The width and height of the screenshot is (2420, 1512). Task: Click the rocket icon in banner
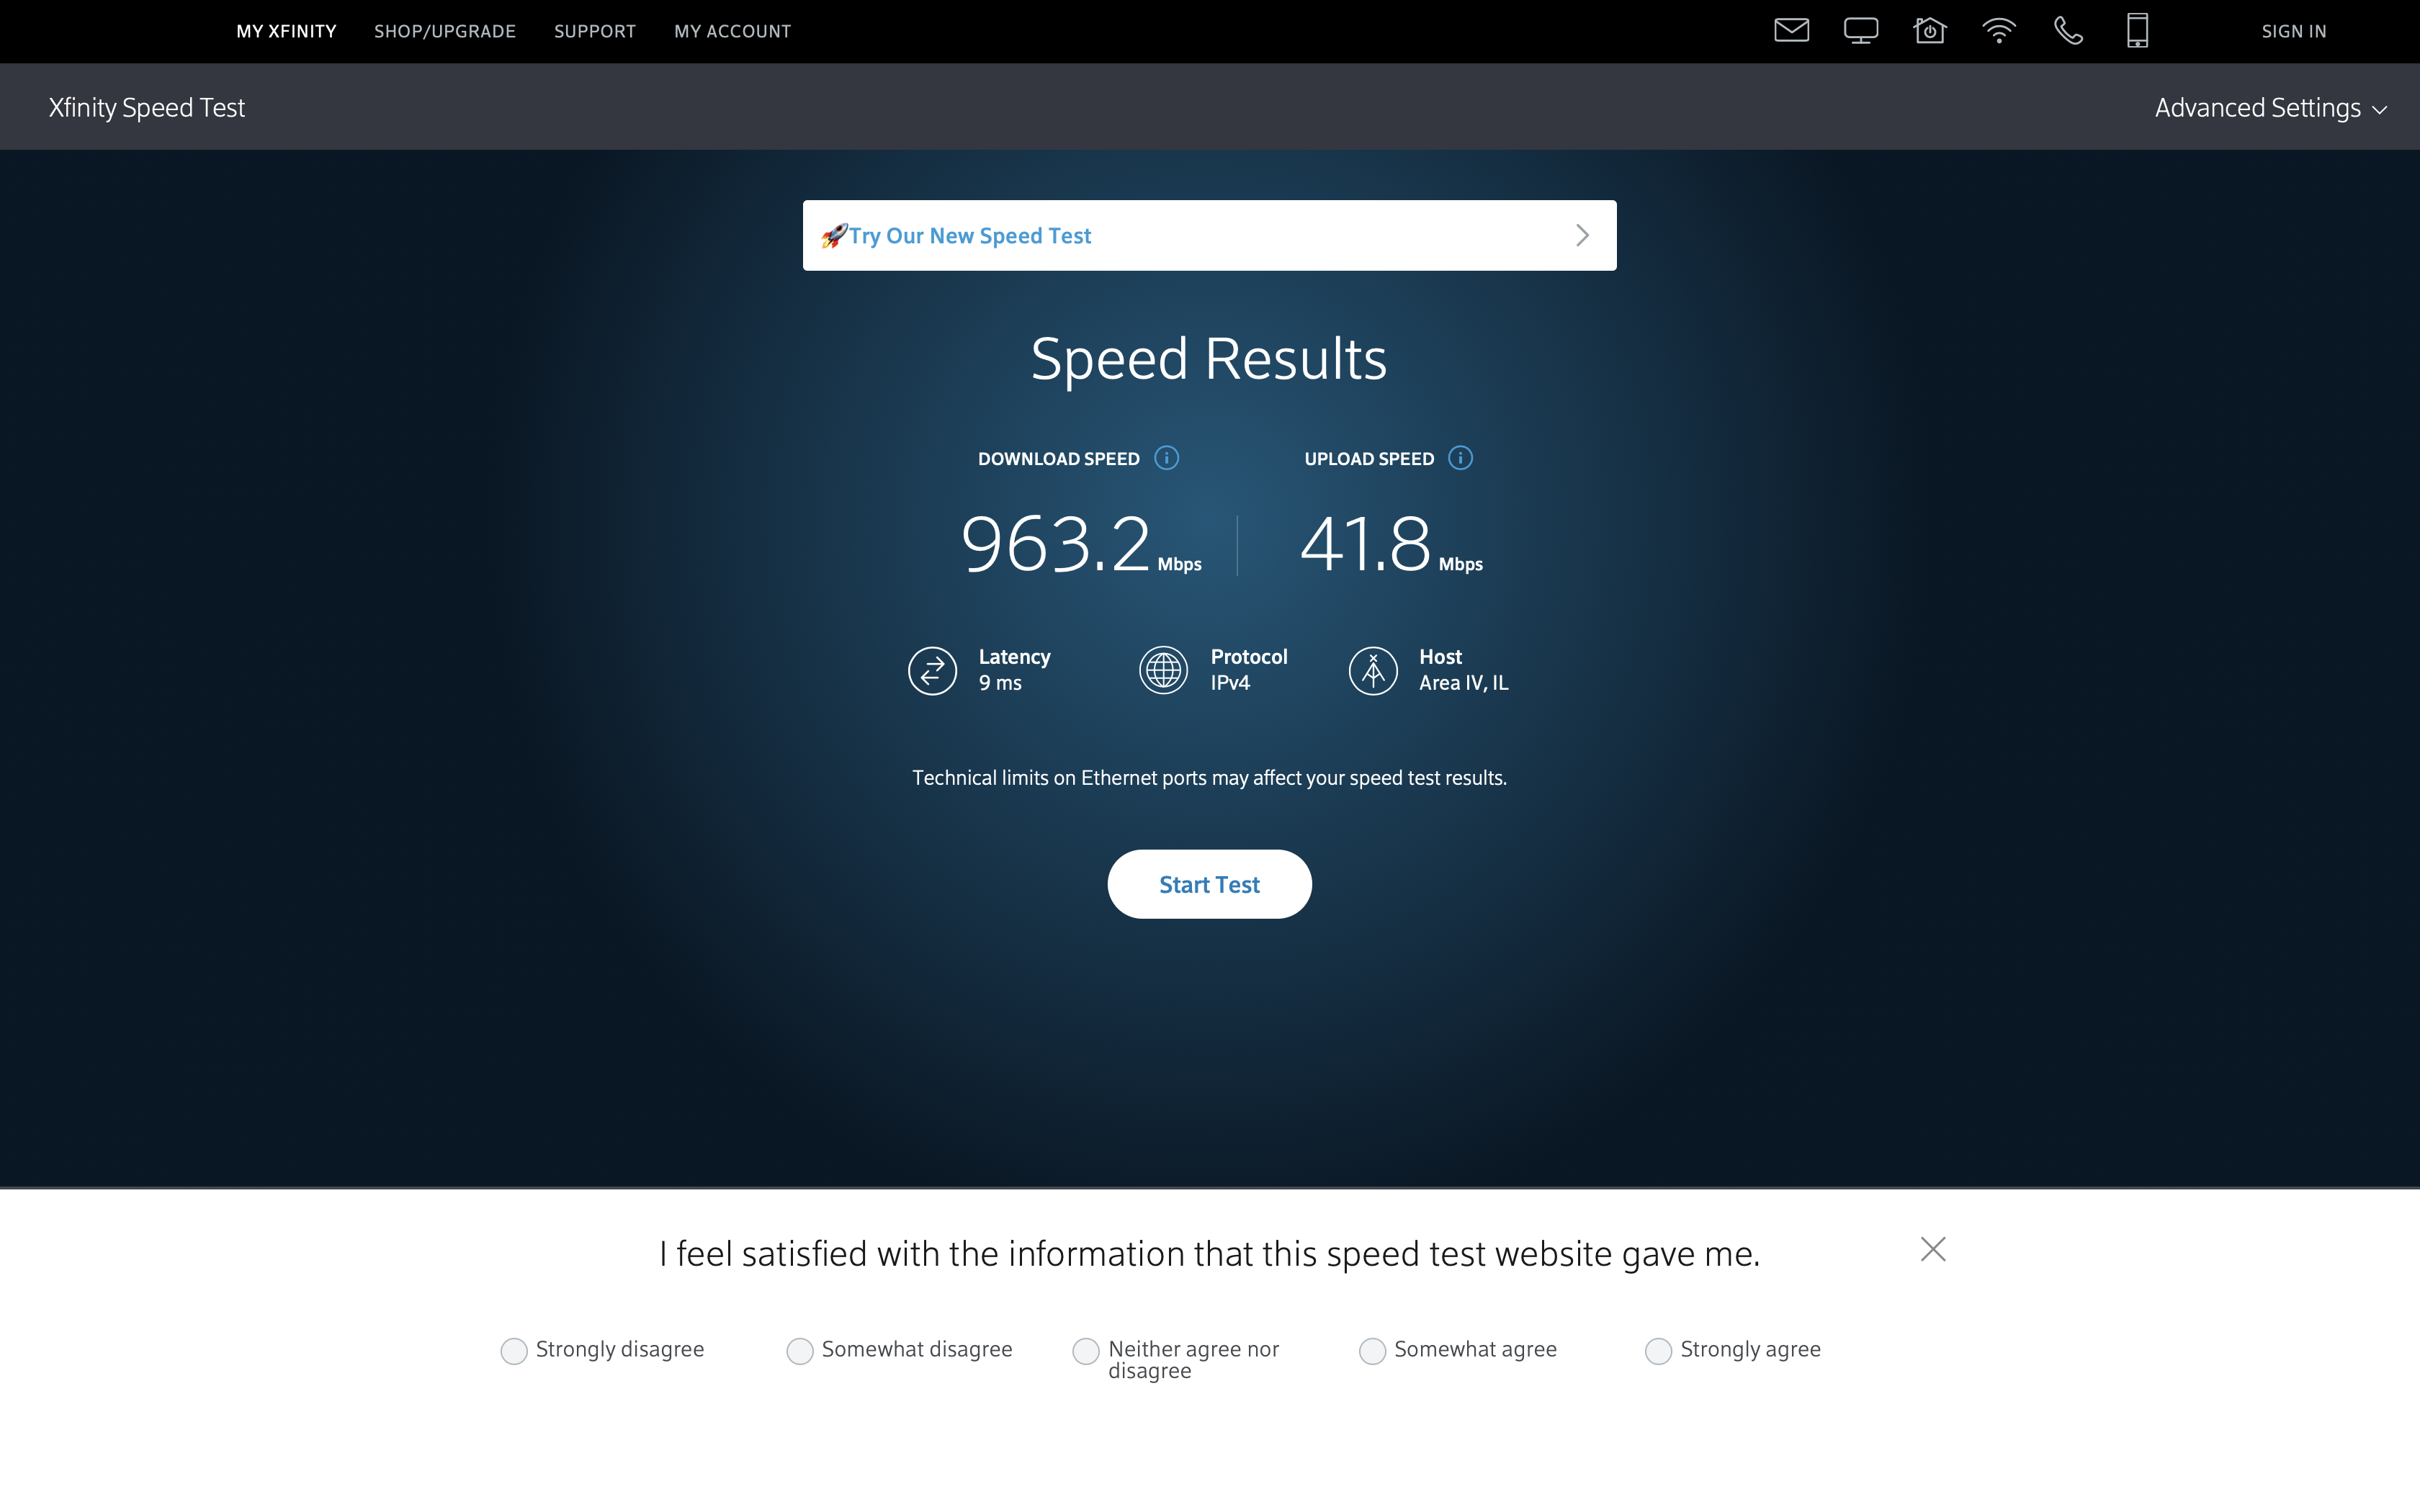[834, 236]
